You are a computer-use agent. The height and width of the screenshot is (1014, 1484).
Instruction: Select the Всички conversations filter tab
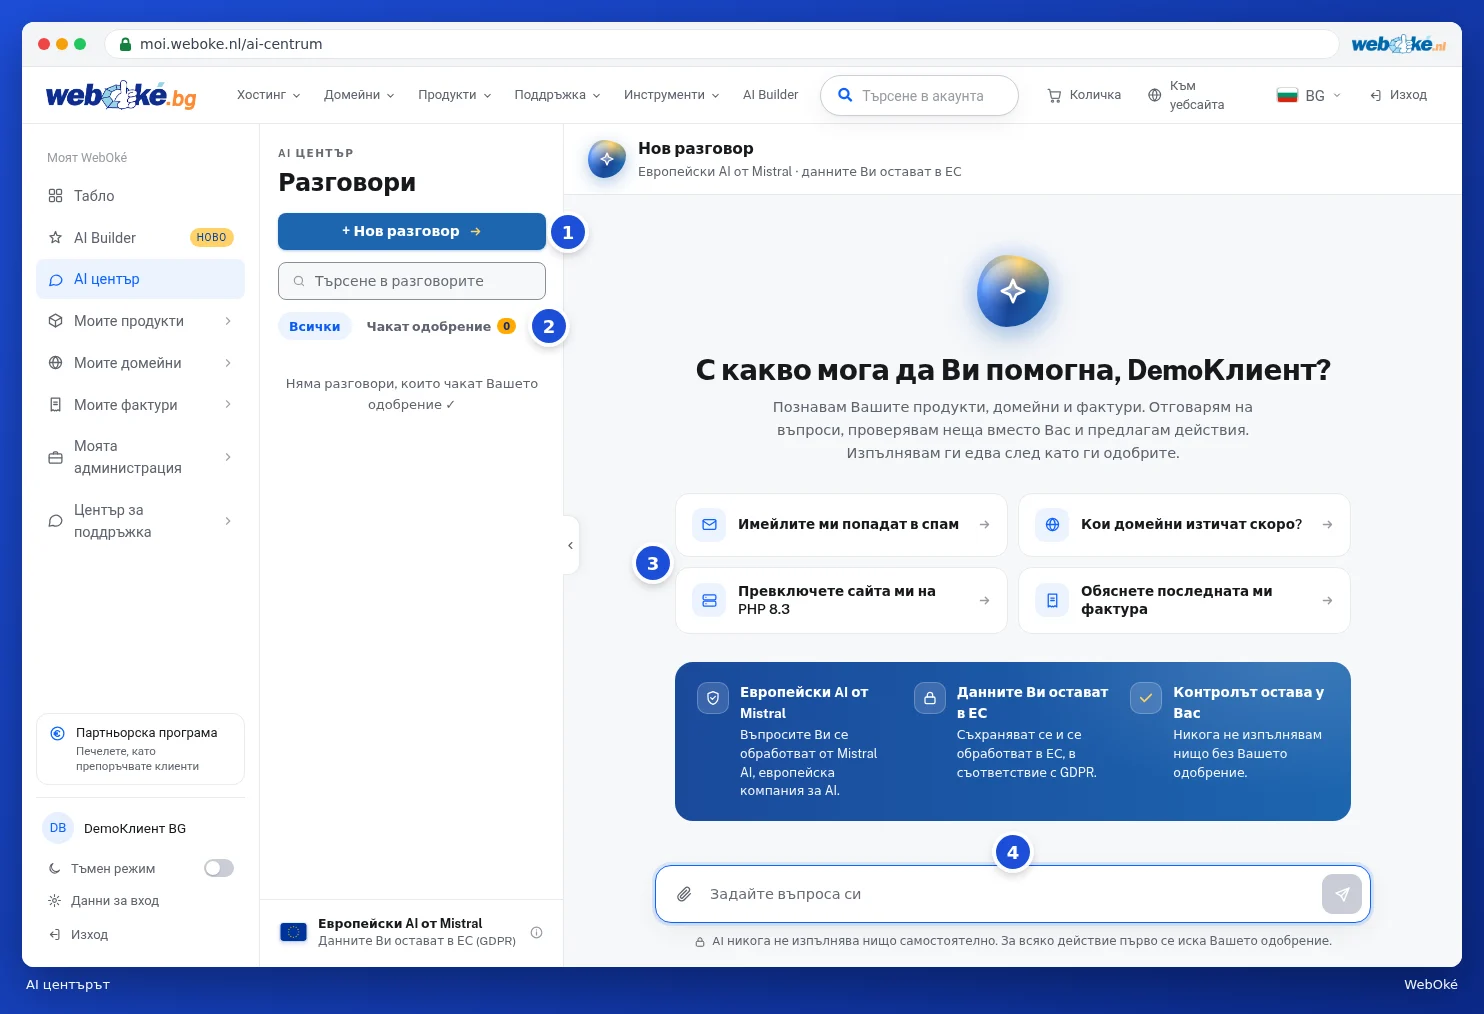315,326
